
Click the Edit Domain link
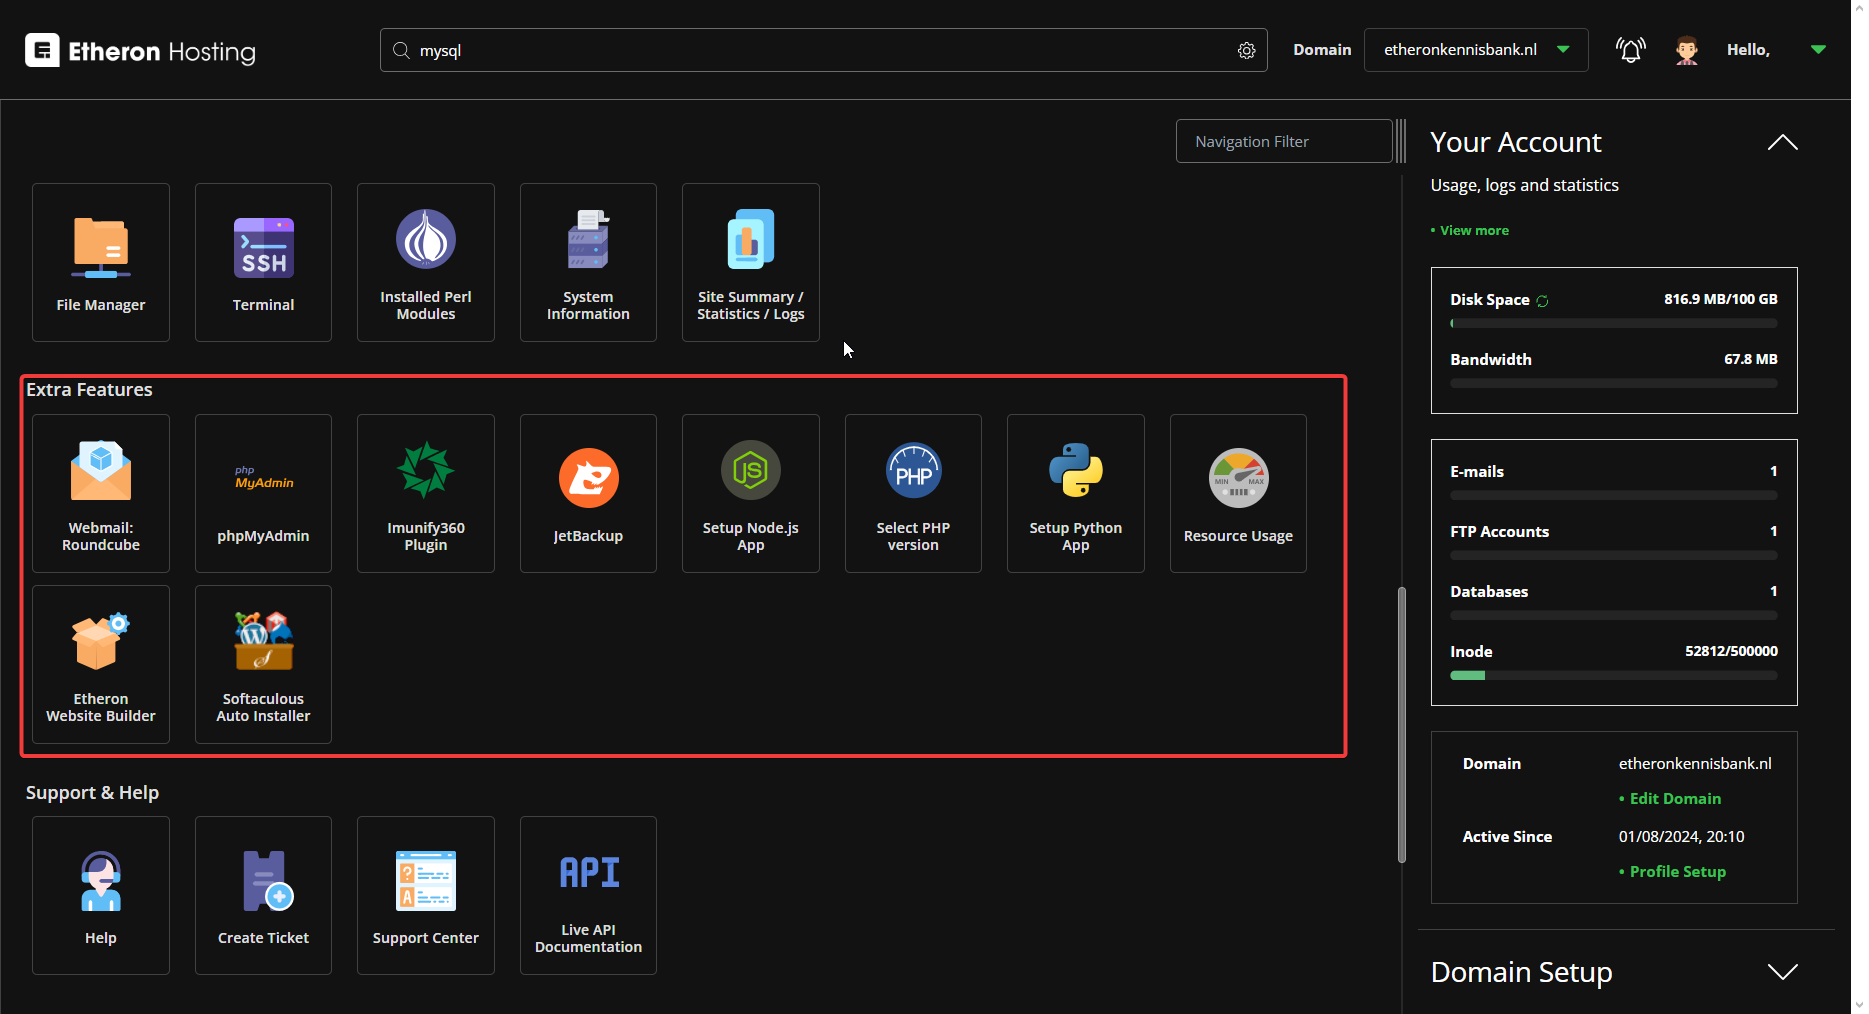point(1675,799)
